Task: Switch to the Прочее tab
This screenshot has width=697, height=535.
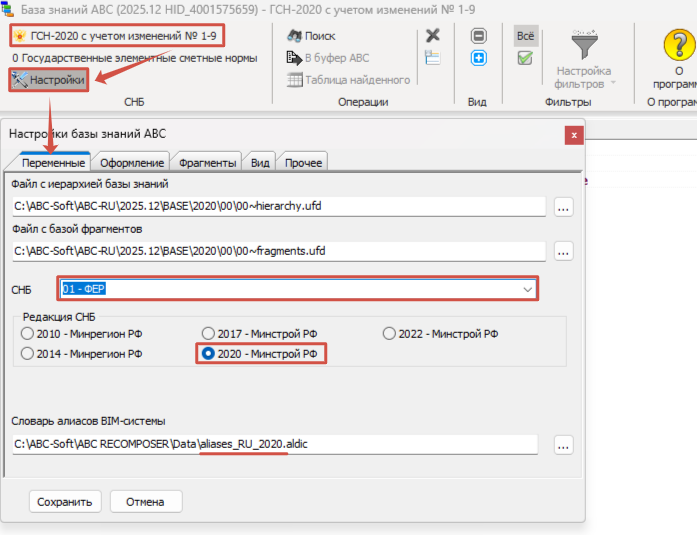Action: coord(304,163)
